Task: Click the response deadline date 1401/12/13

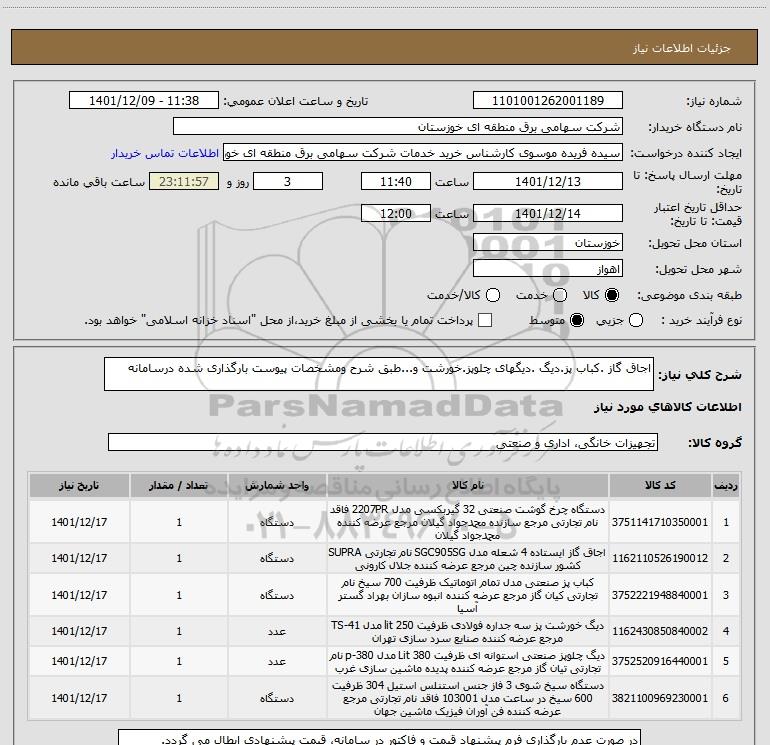Action: click(546, 183)
